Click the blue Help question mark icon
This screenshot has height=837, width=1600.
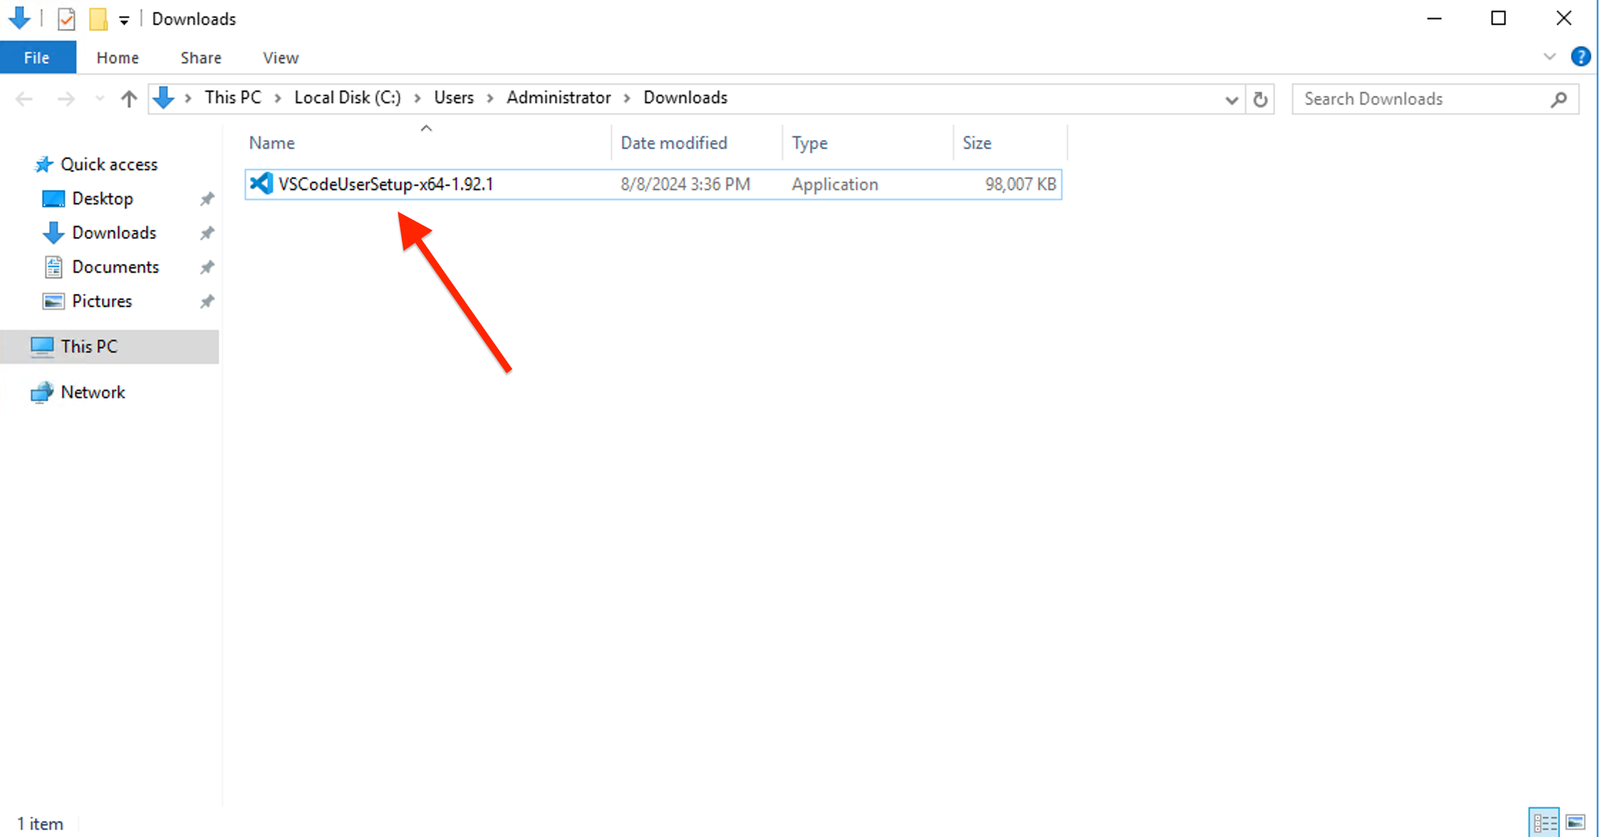1580,57
